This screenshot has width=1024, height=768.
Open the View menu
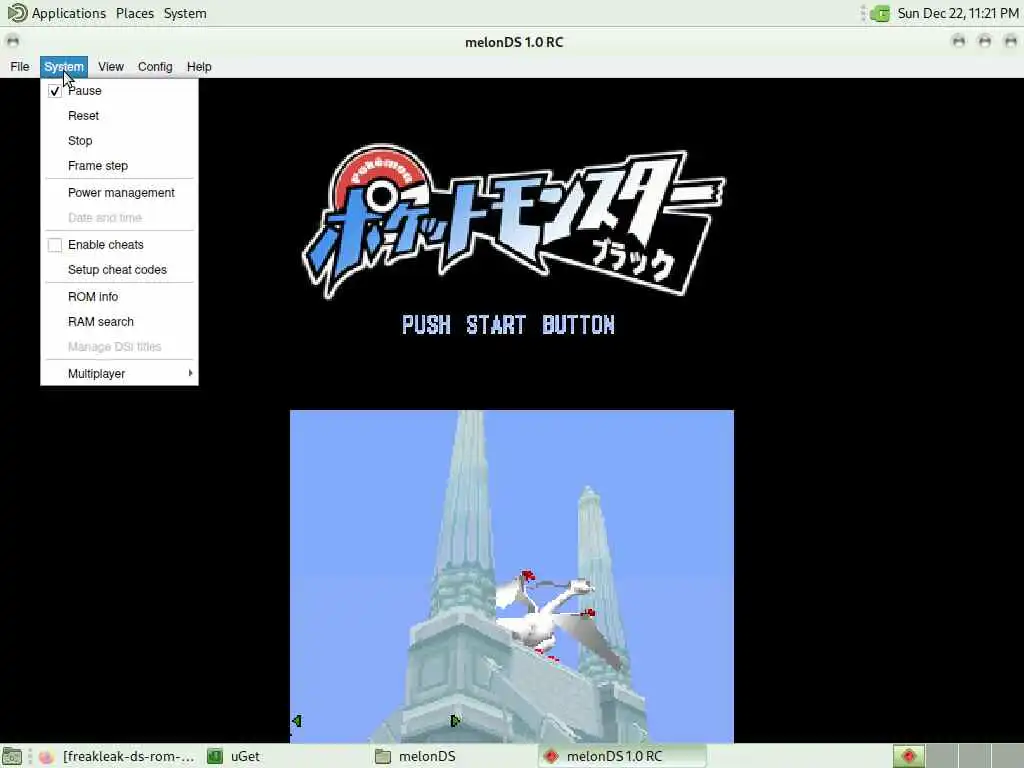[111, 67]
